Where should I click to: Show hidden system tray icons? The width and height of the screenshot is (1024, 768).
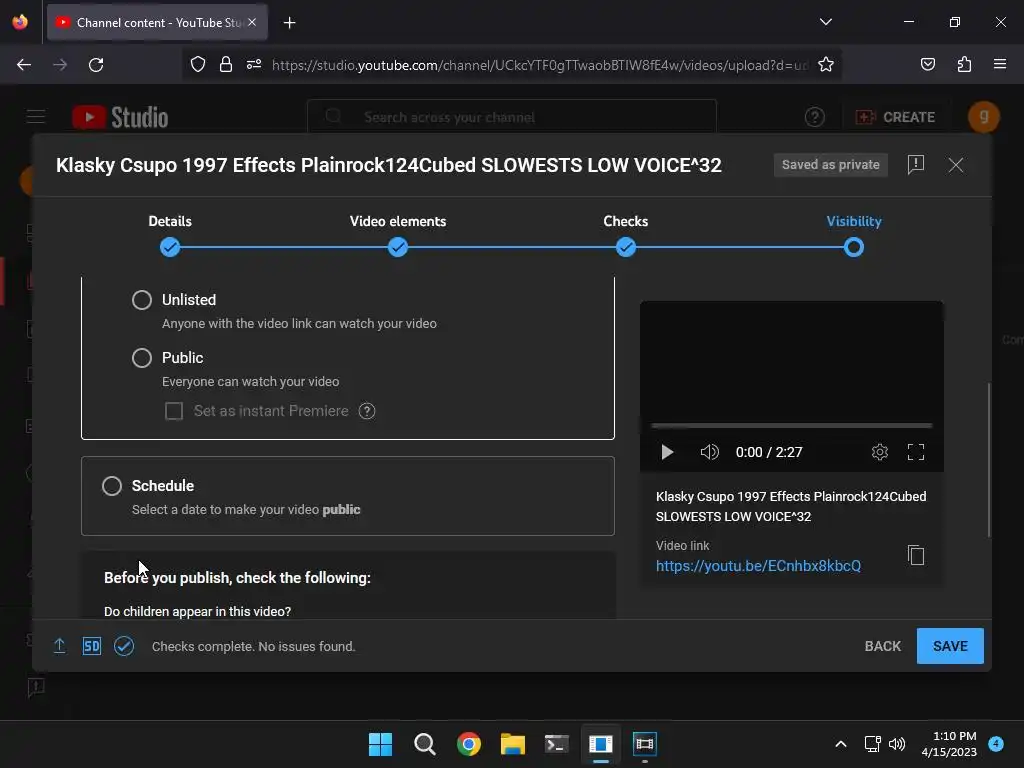[x=840, y=744]
